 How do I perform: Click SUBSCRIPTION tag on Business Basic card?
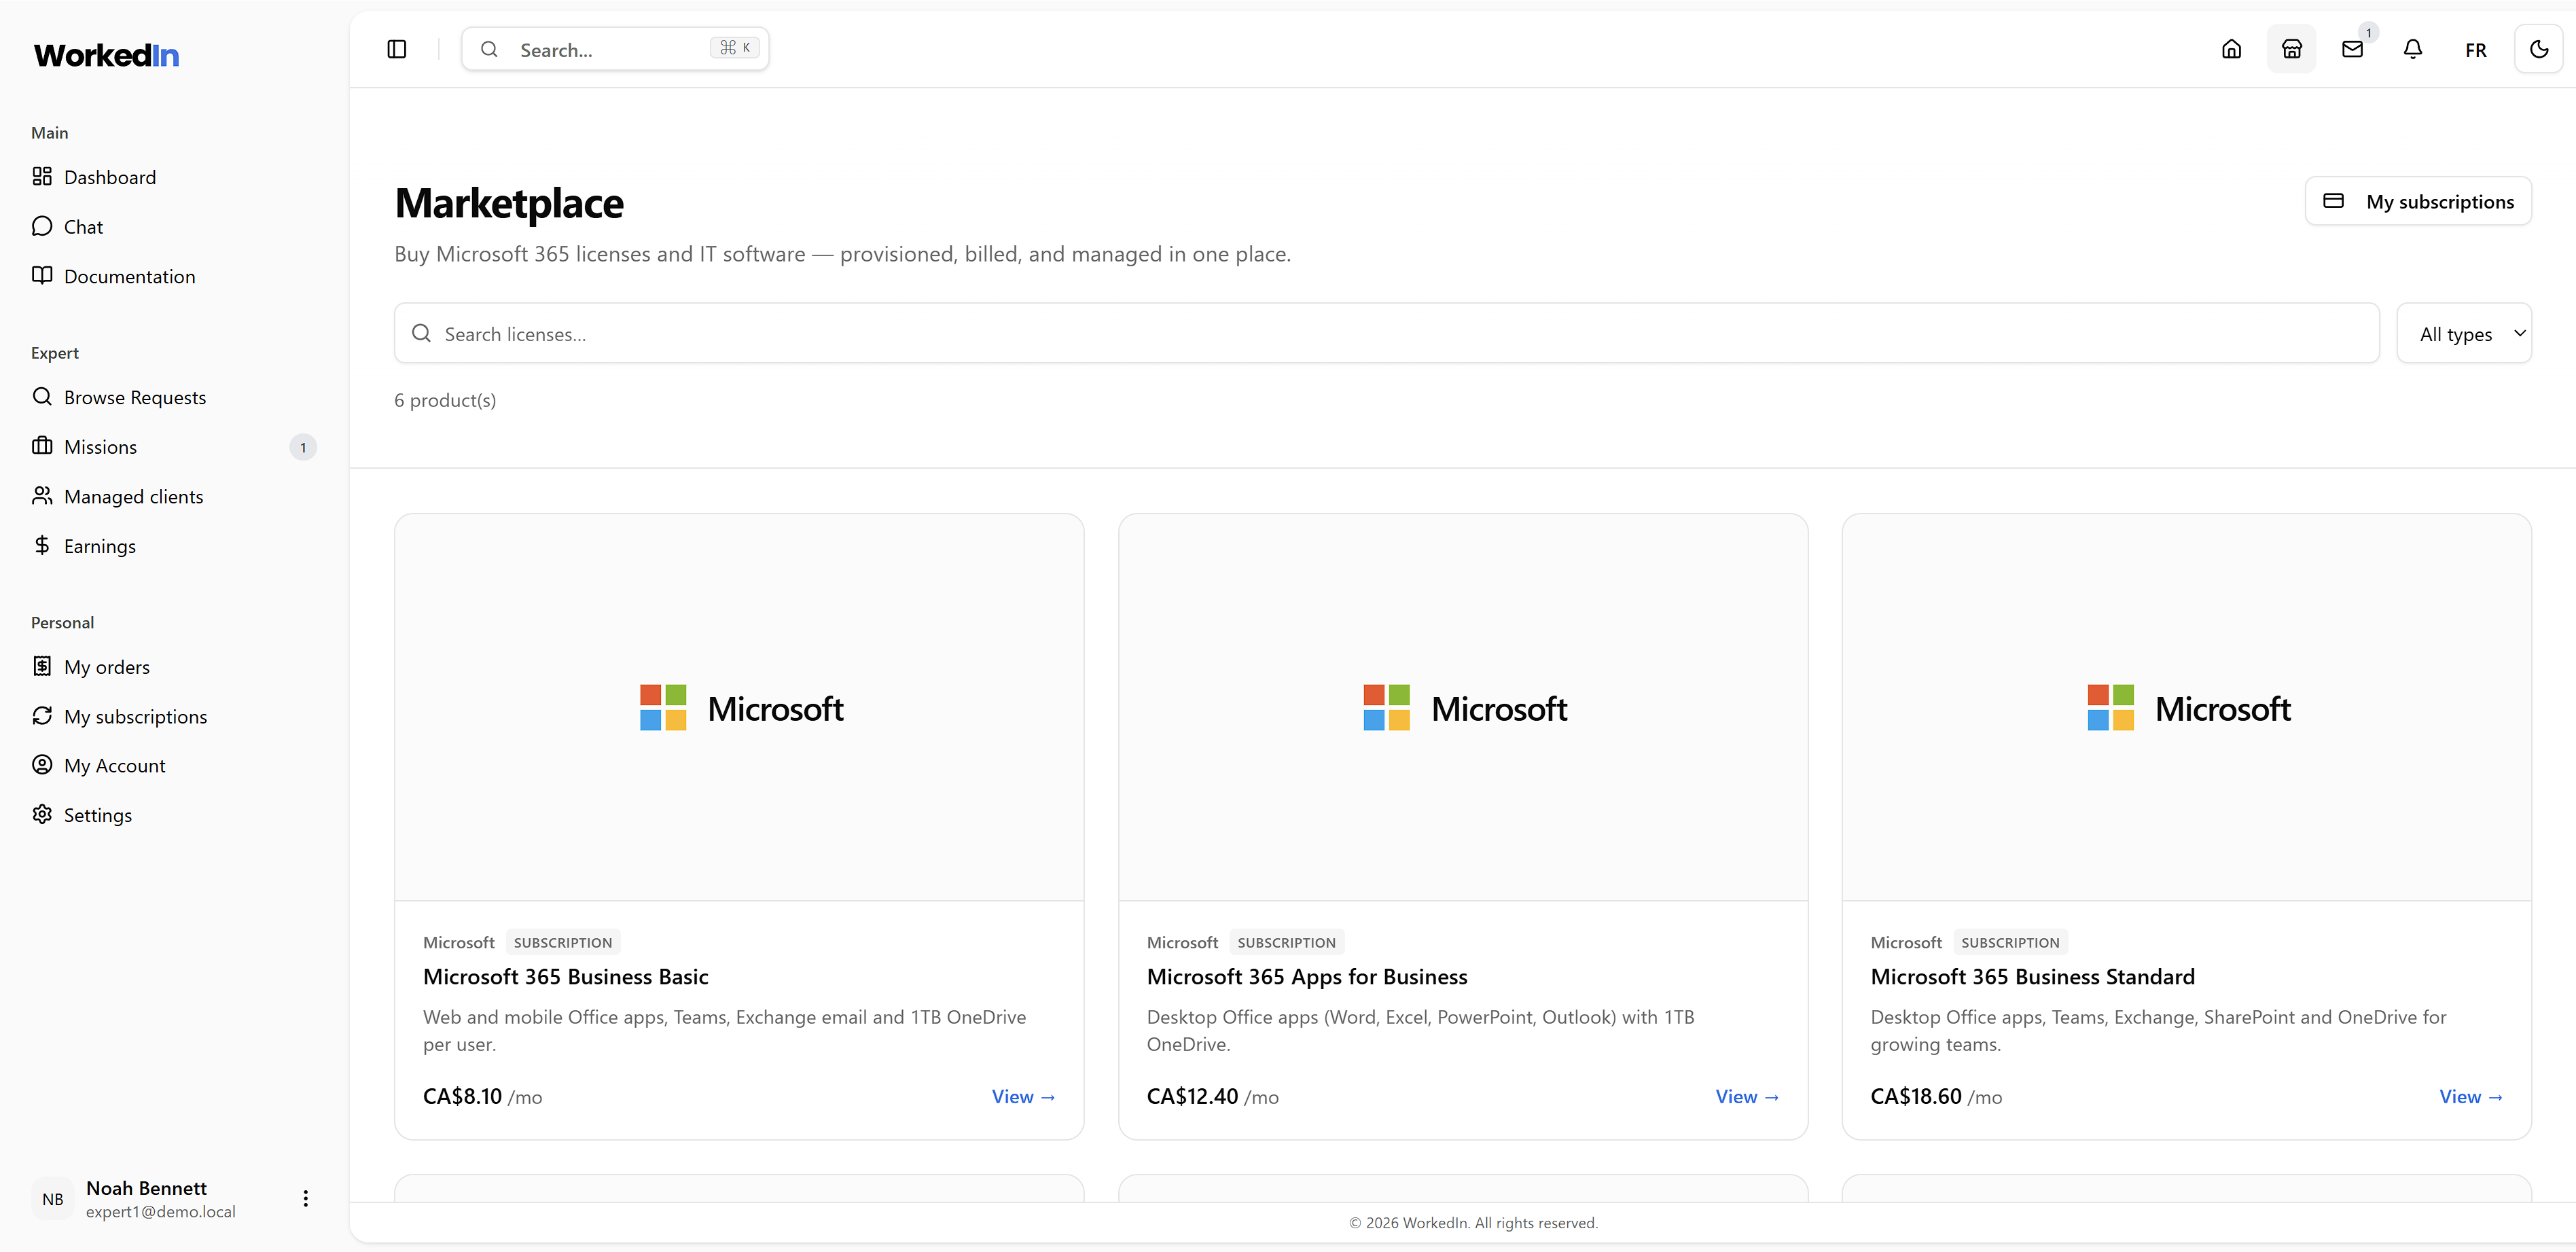pos(563,942)
